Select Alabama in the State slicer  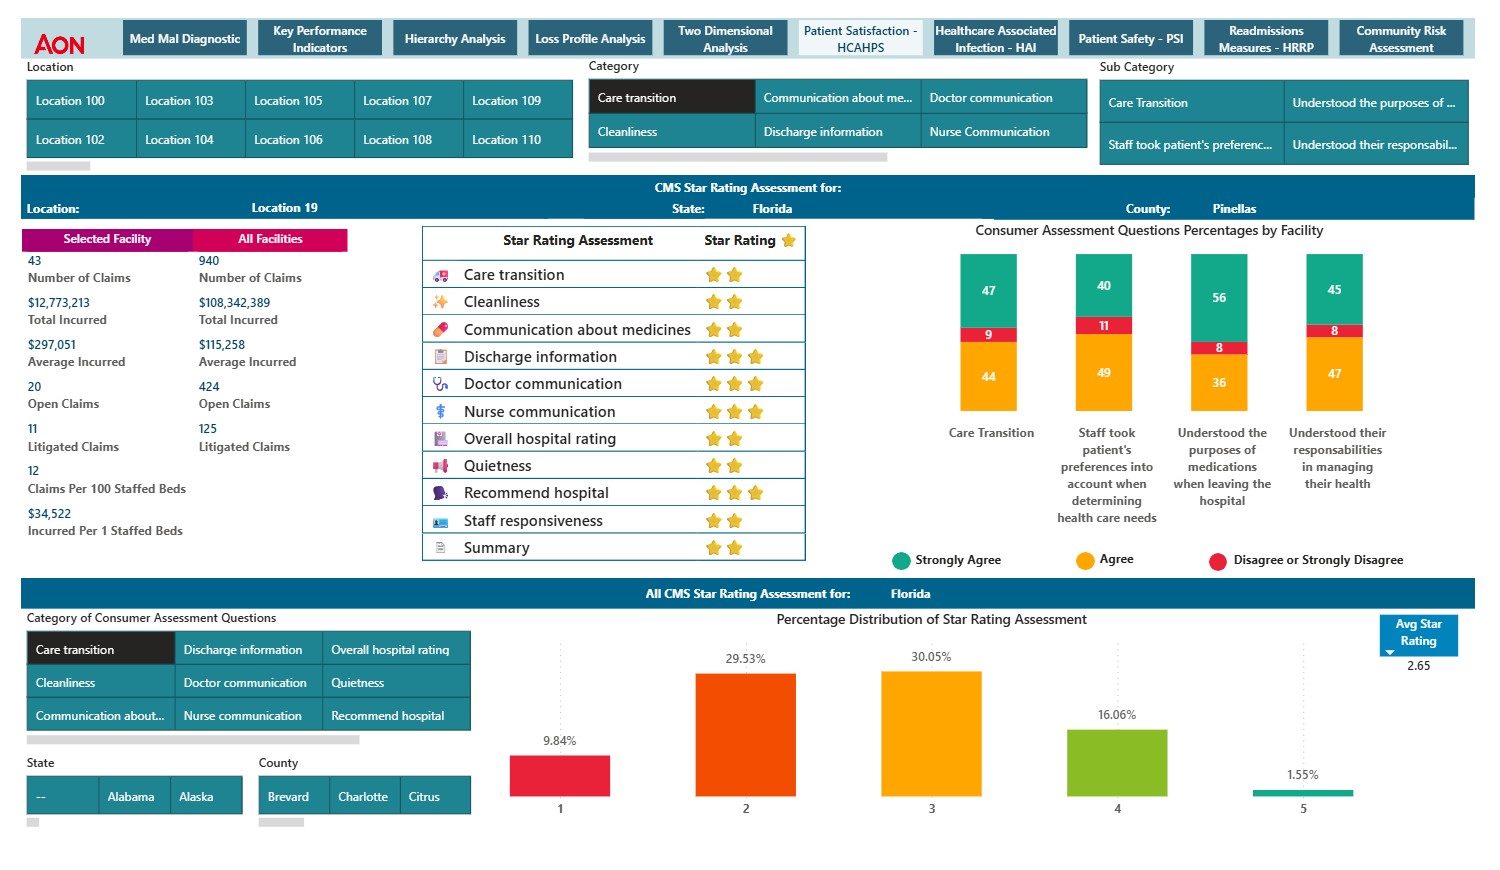tap(133, 796)
